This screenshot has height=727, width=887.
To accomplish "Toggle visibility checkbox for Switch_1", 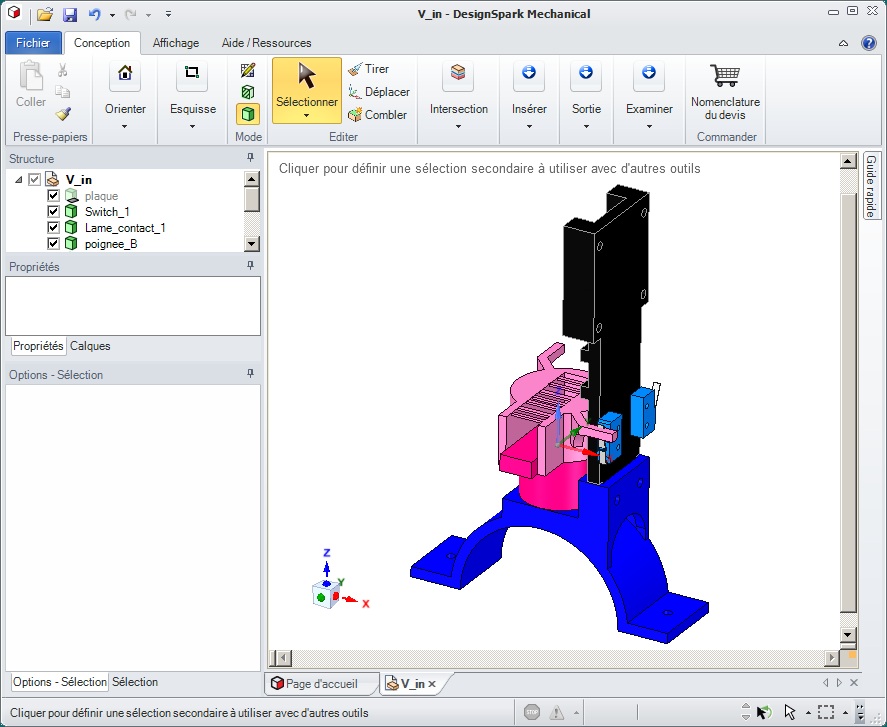I will pos(53,212).
